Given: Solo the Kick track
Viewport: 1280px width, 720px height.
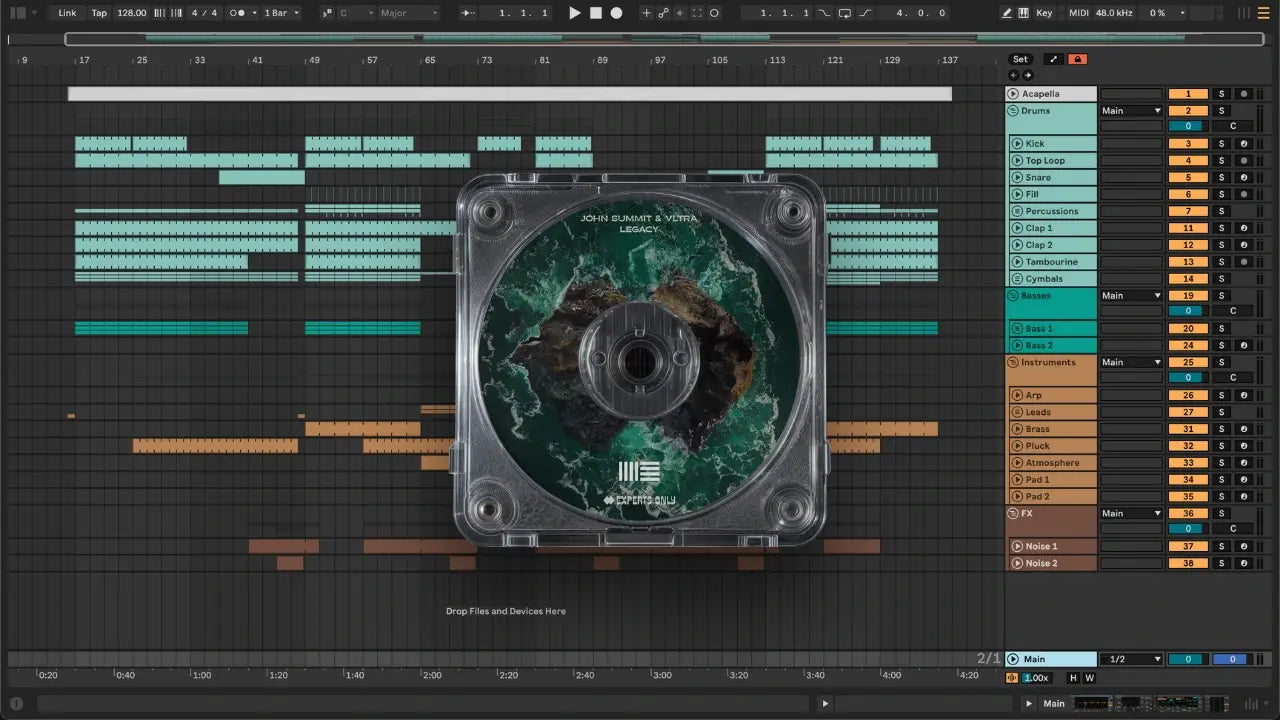Looking at the screenshot, I should coord(1220,144).
